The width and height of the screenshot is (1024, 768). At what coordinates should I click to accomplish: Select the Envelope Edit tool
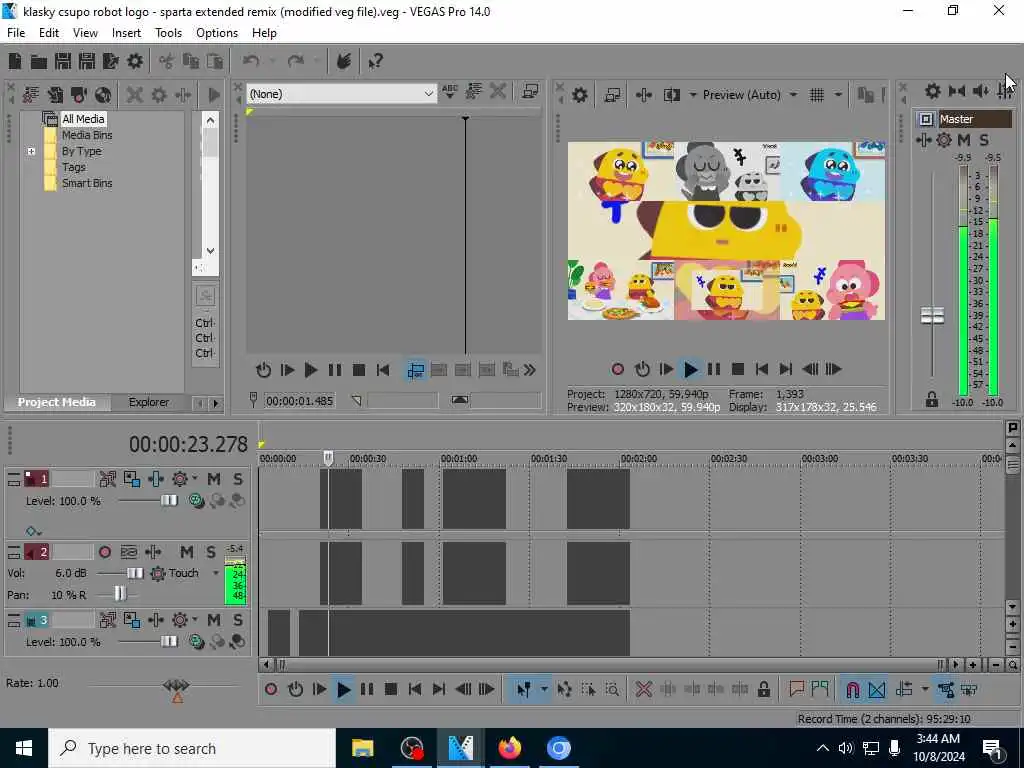point(564,689)
